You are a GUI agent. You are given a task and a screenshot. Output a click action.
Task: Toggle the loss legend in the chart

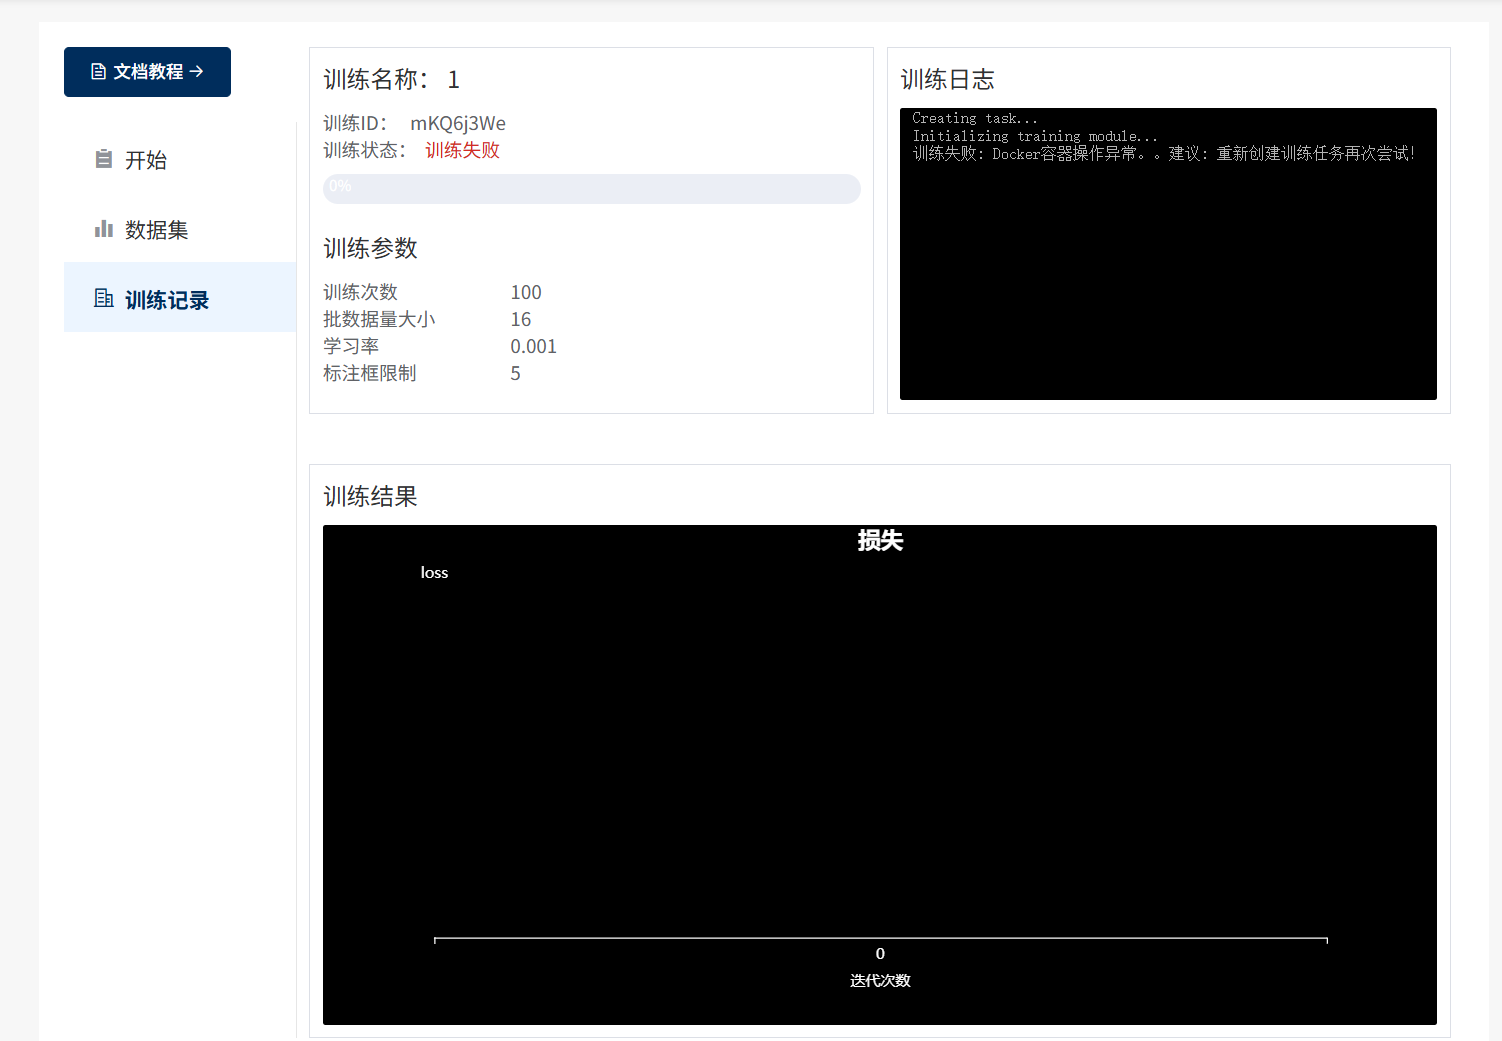pyautogui.click(x=434, y=573)
